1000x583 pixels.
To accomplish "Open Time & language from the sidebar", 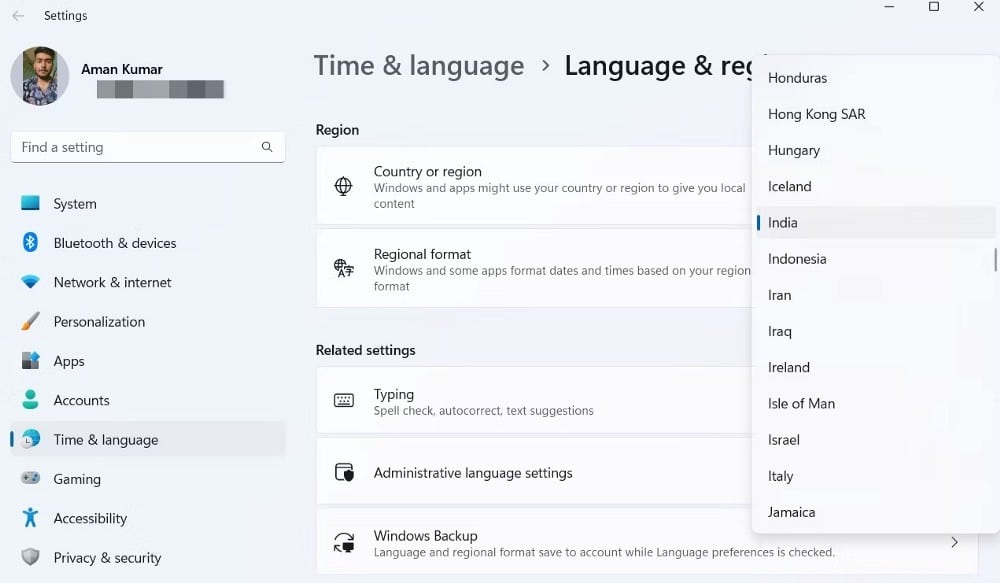I will [x=105, y=439].
